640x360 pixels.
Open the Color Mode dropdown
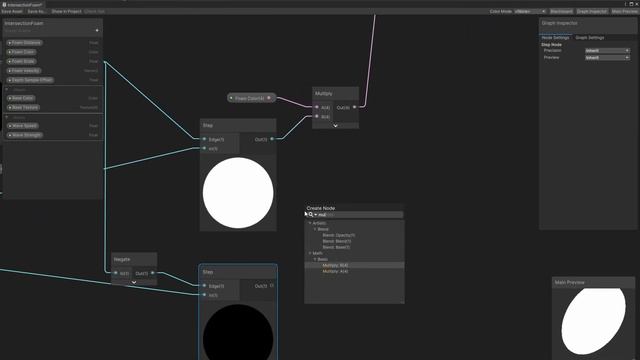530,11
